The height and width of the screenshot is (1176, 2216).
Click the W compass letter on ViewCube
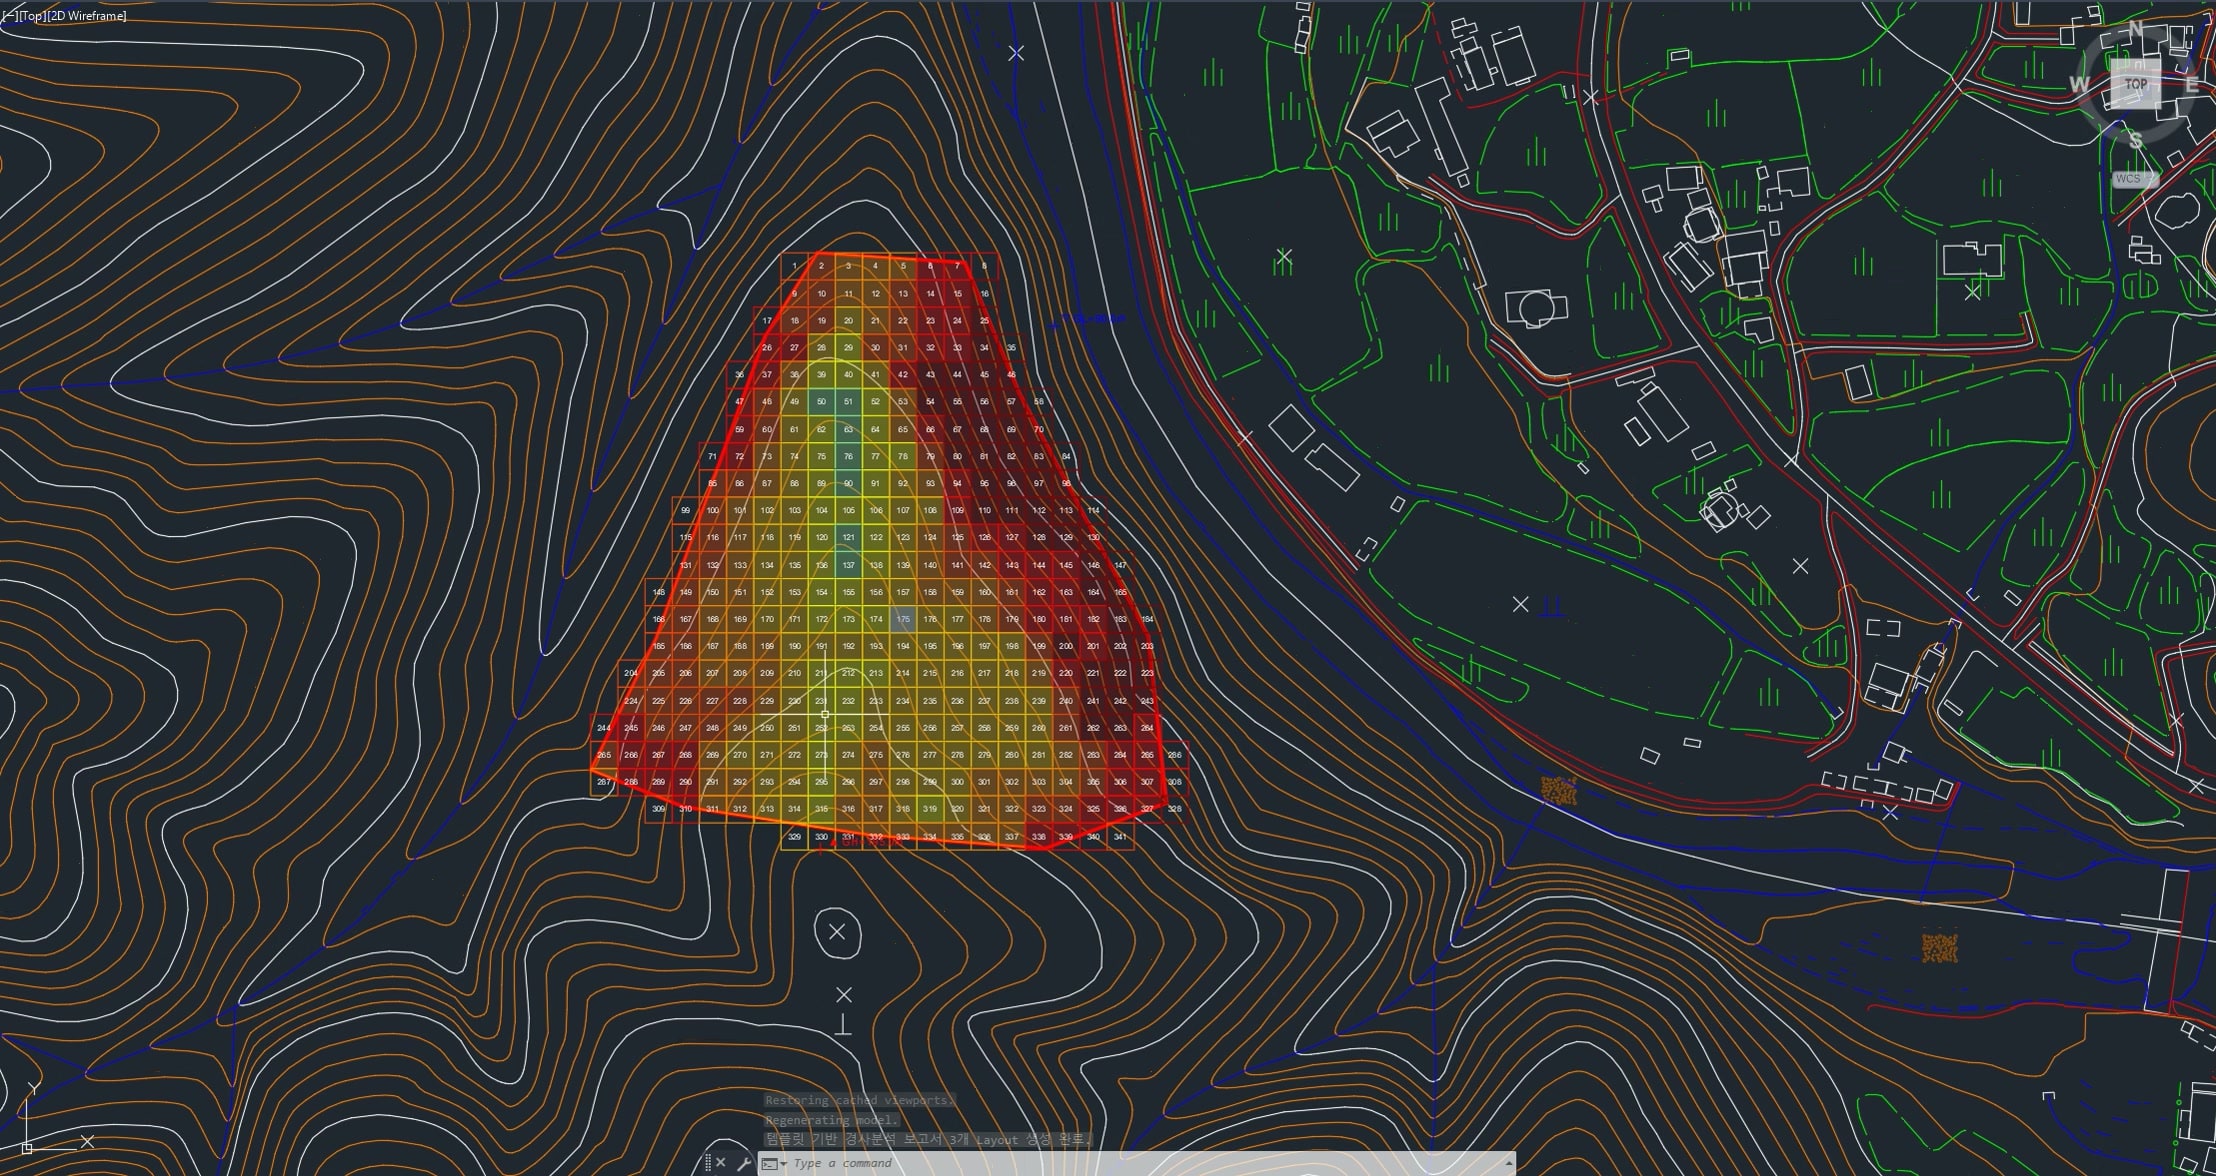[x=2079, y=85]
